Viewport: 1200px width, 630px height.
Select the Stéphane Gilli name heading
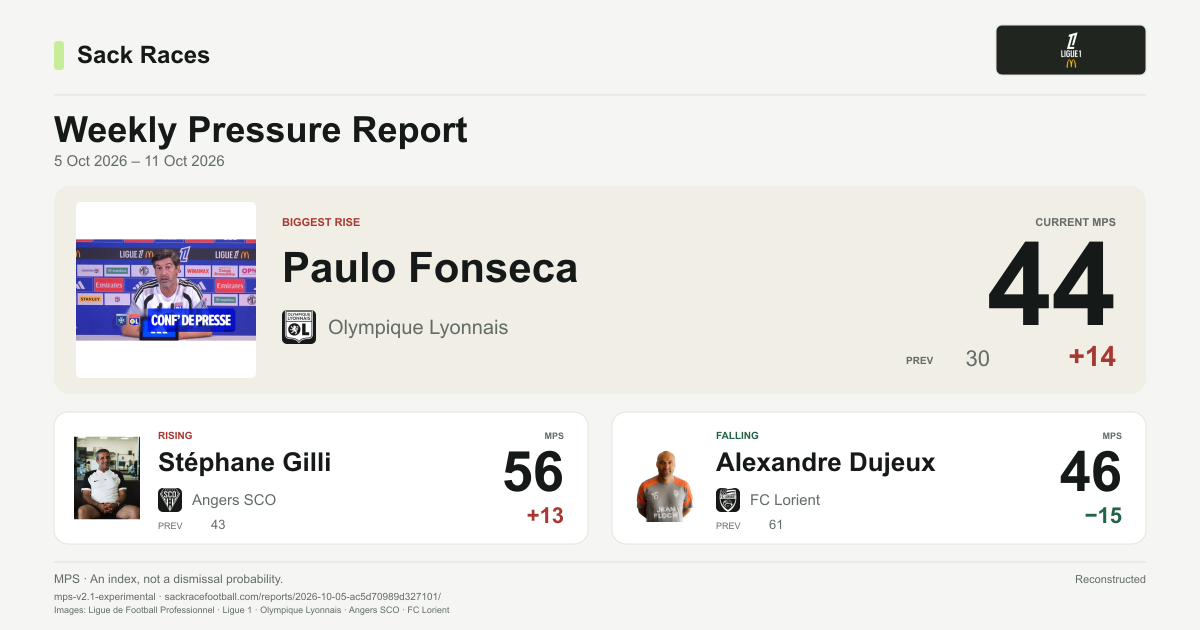pyautogui.click(x=244, y=462)
